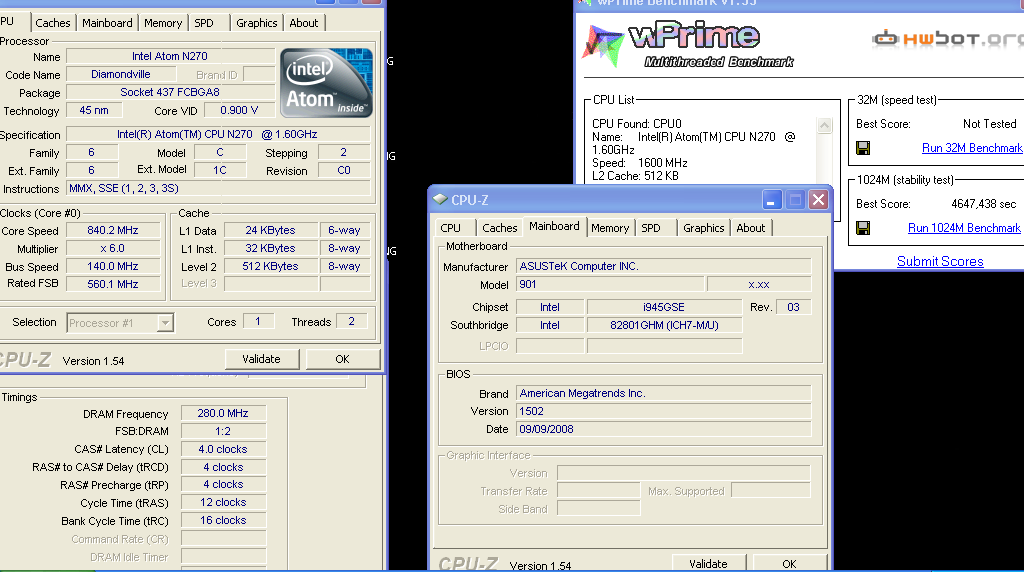This screenshot has height=572, width=1024.
Task: Click motherboard Model field 901
Action: point(611,285)
